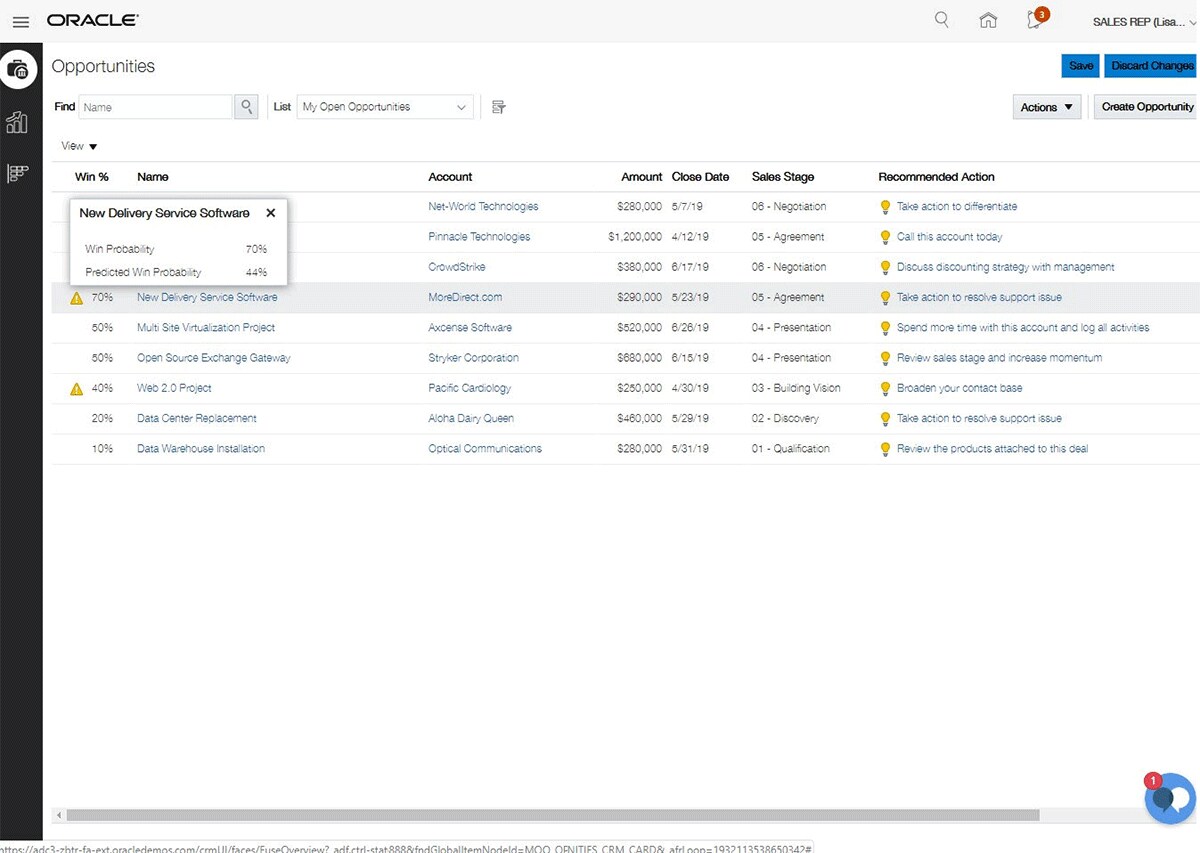This screenshot has height=853, width=1200.
Task: Open the chat bubble assistant icon
Action: point(1168,798)
